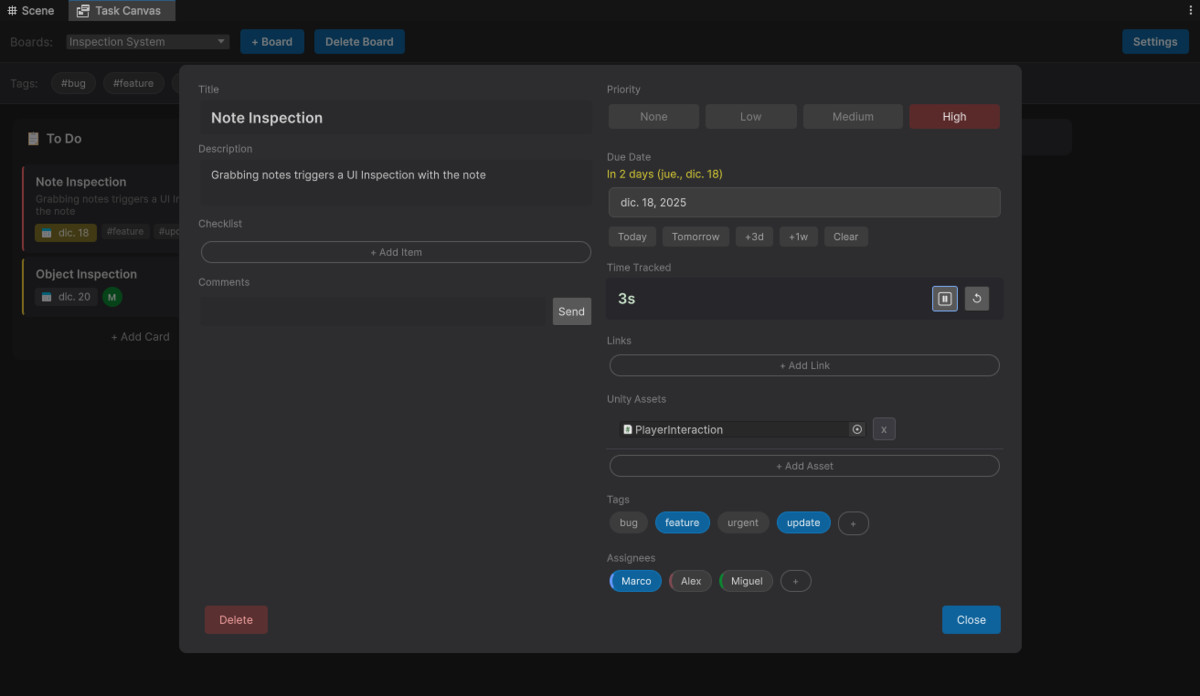Click the Close button
Viewport: 1200px width, 696px height.
click(970, 620)
